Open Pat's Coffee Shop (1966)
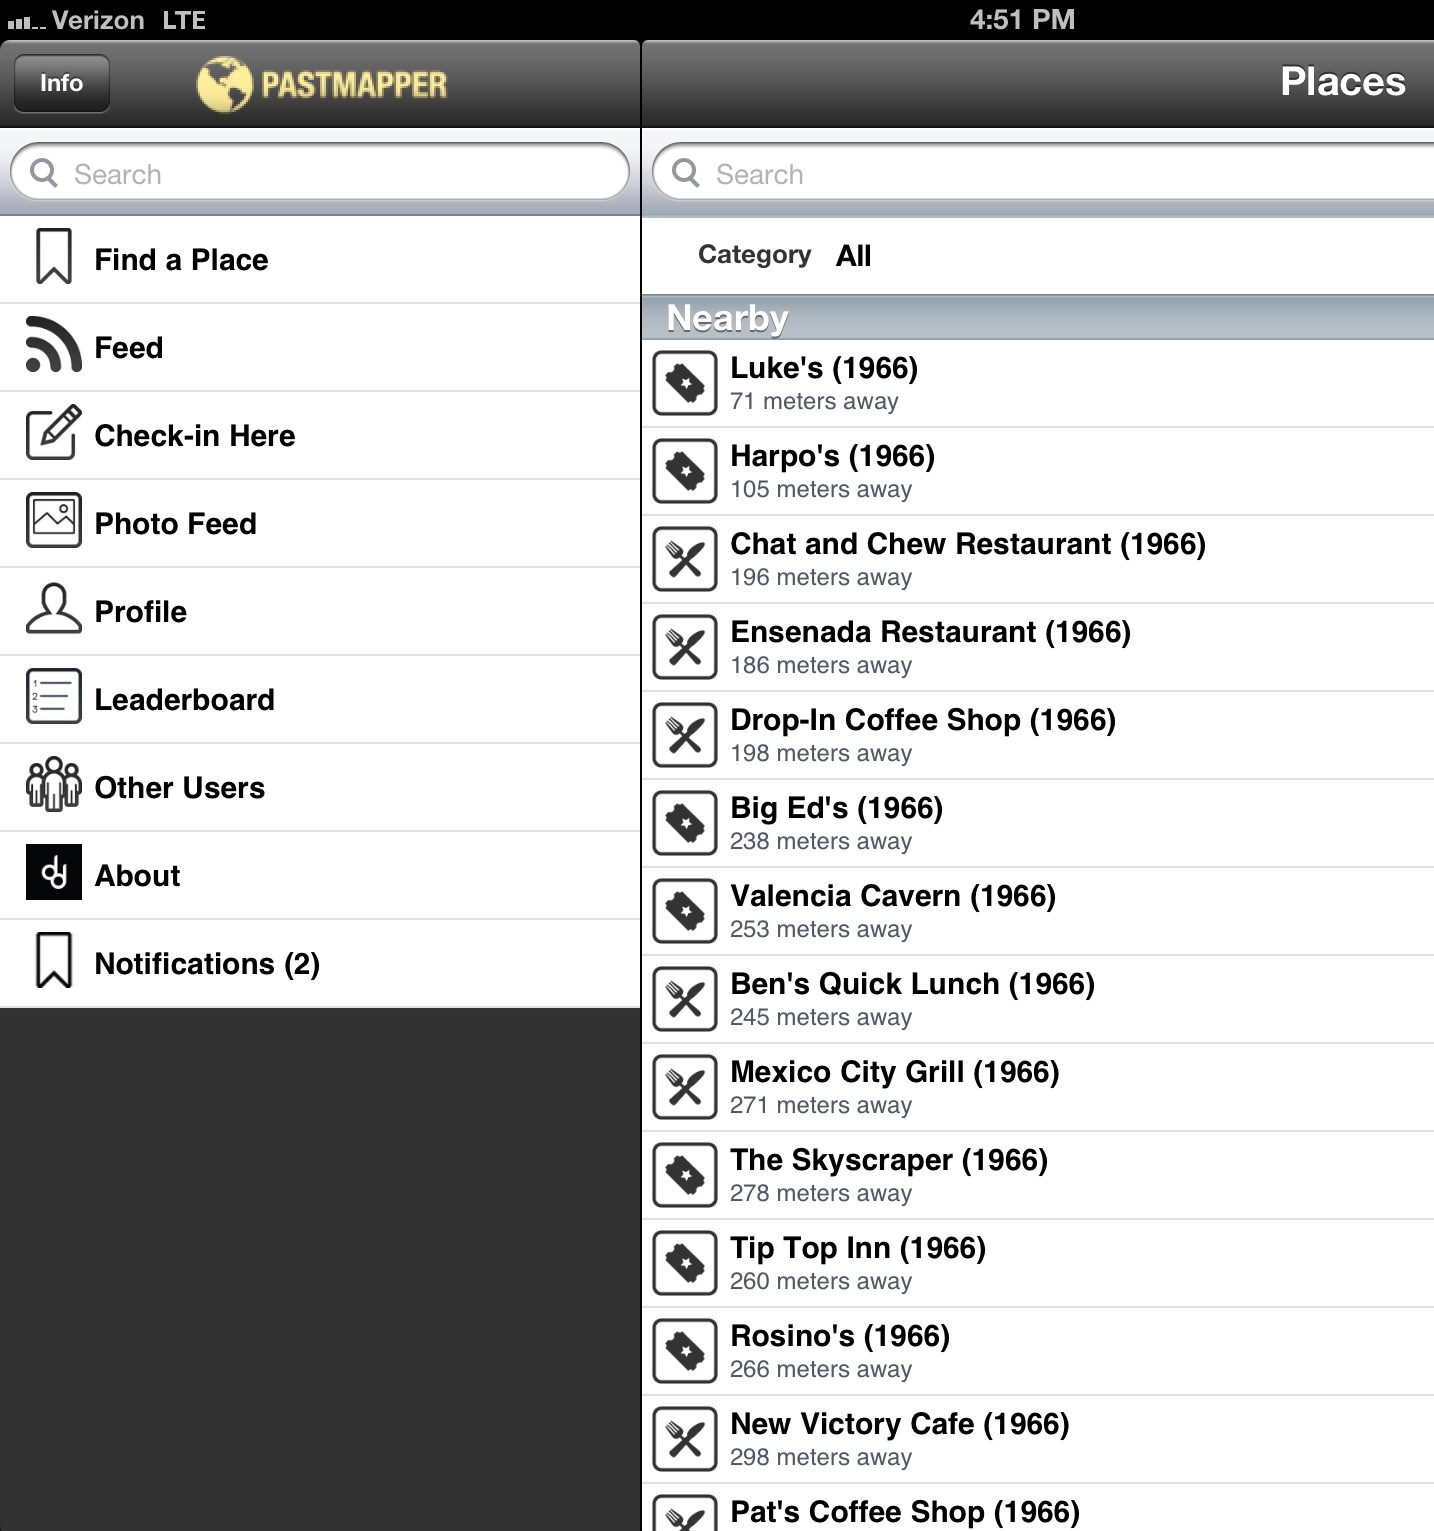 pyautogui.click(x=1038, y=1508)
